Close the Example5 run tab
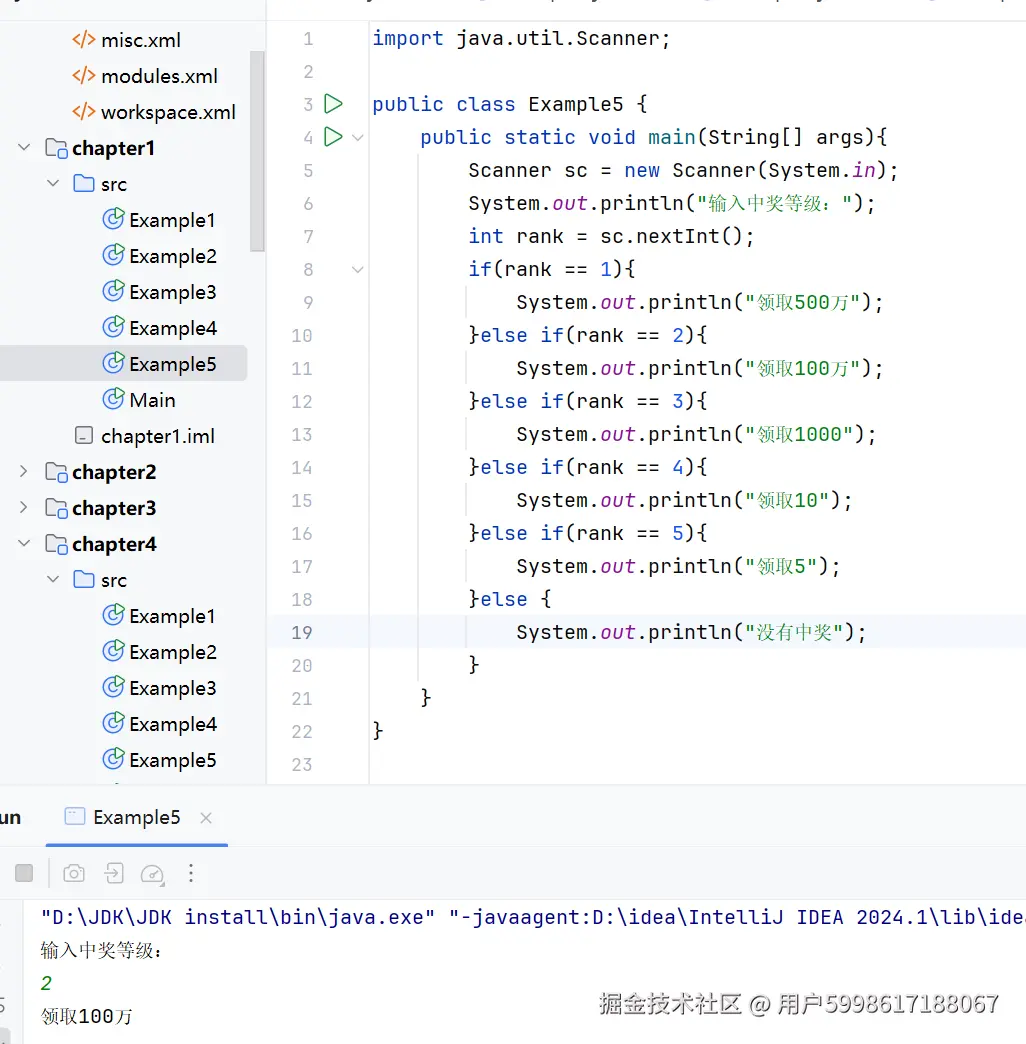 (x=206, y=818)
